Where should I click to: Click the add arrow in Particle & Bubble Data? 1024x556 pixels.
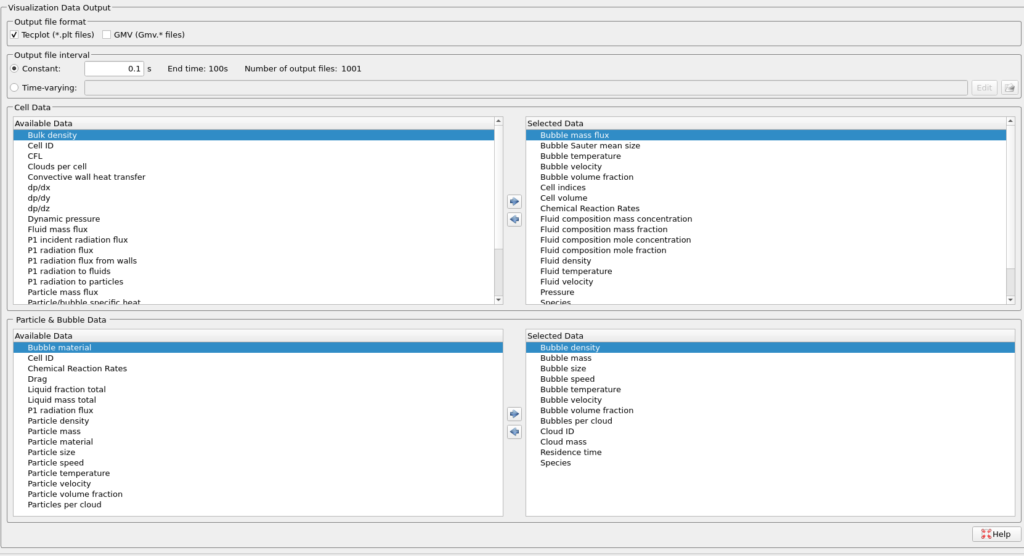(x=514, y=414)
